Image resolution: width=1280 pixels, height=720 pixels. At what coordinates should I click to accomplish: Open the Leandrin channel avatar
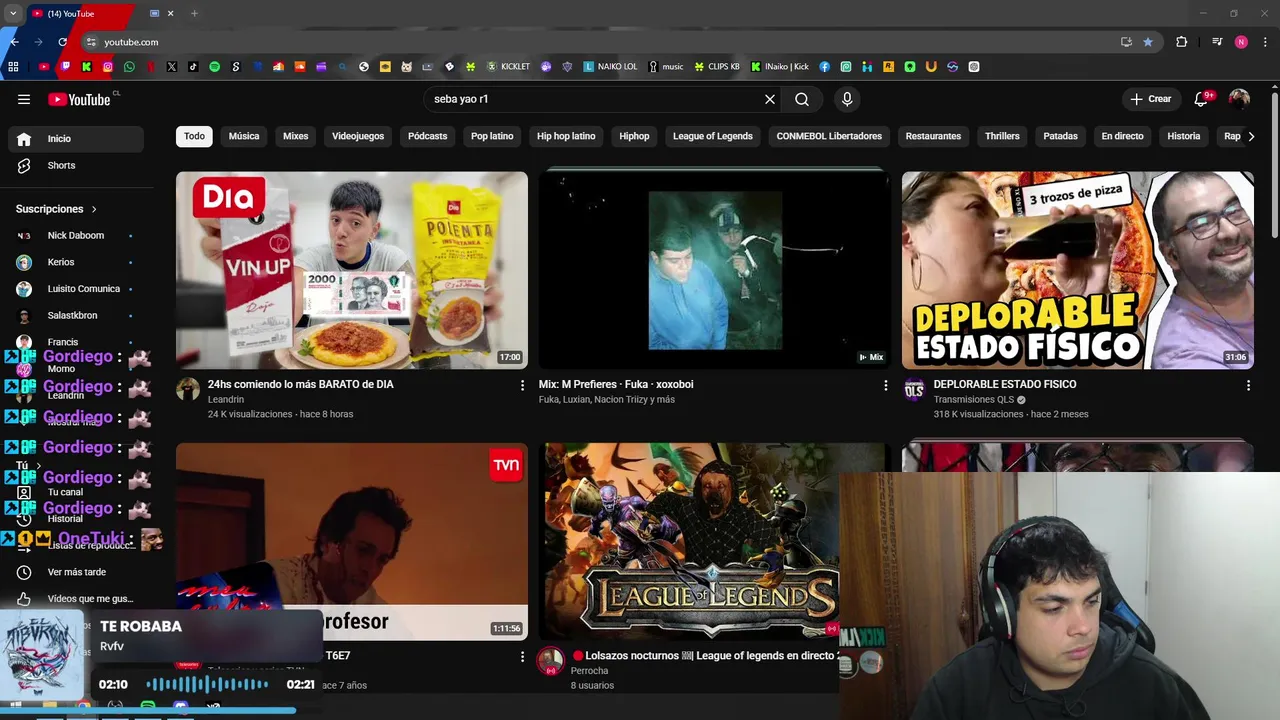click(188, 389)
